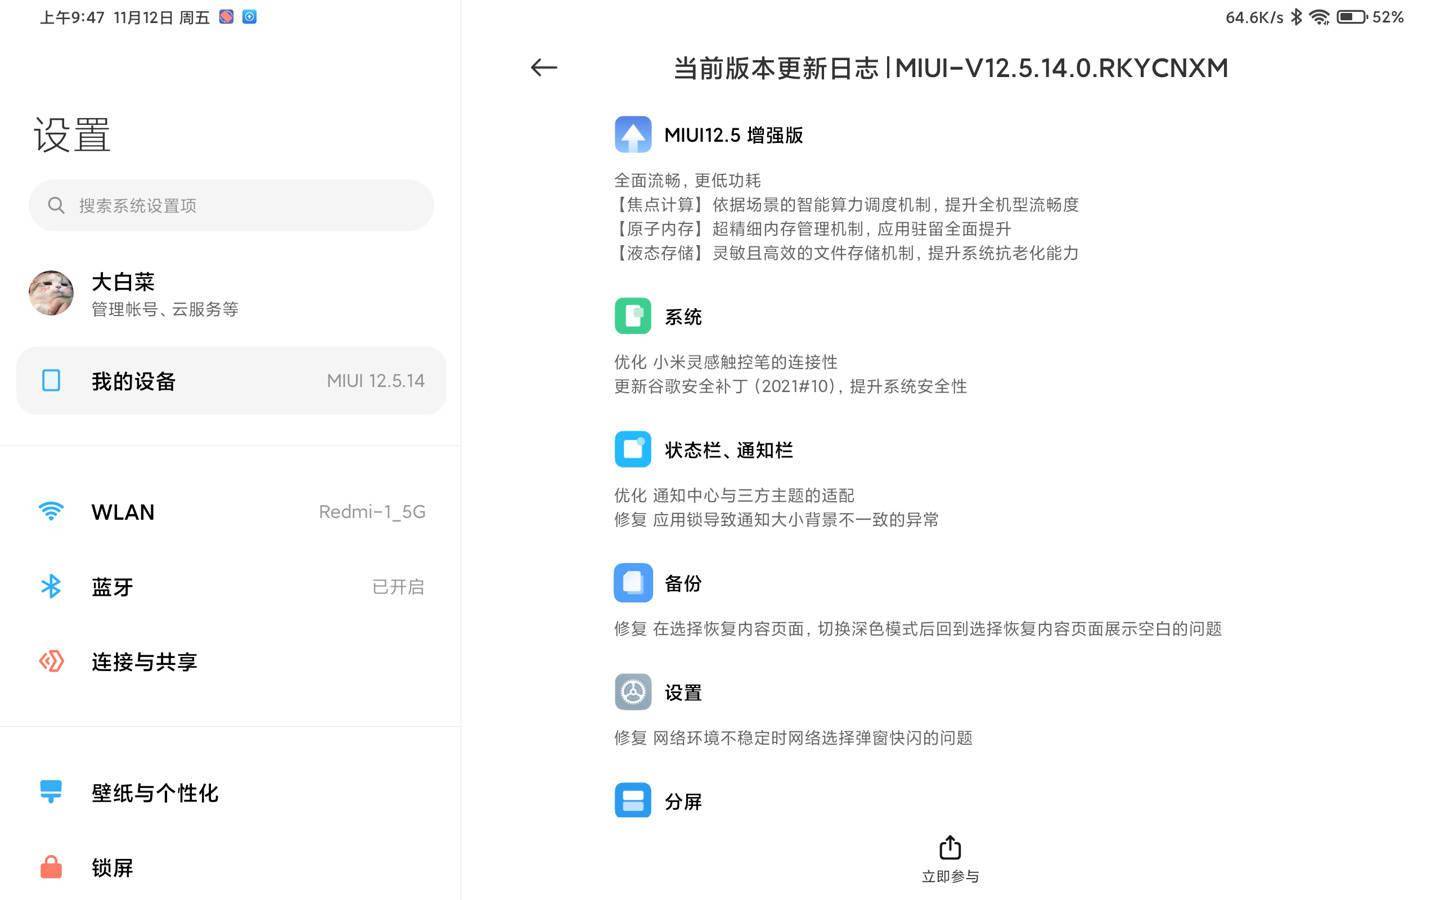Tap the Redmi-1_5G network name
Viewport: 1440px width, 900px height.
[372, 511]
